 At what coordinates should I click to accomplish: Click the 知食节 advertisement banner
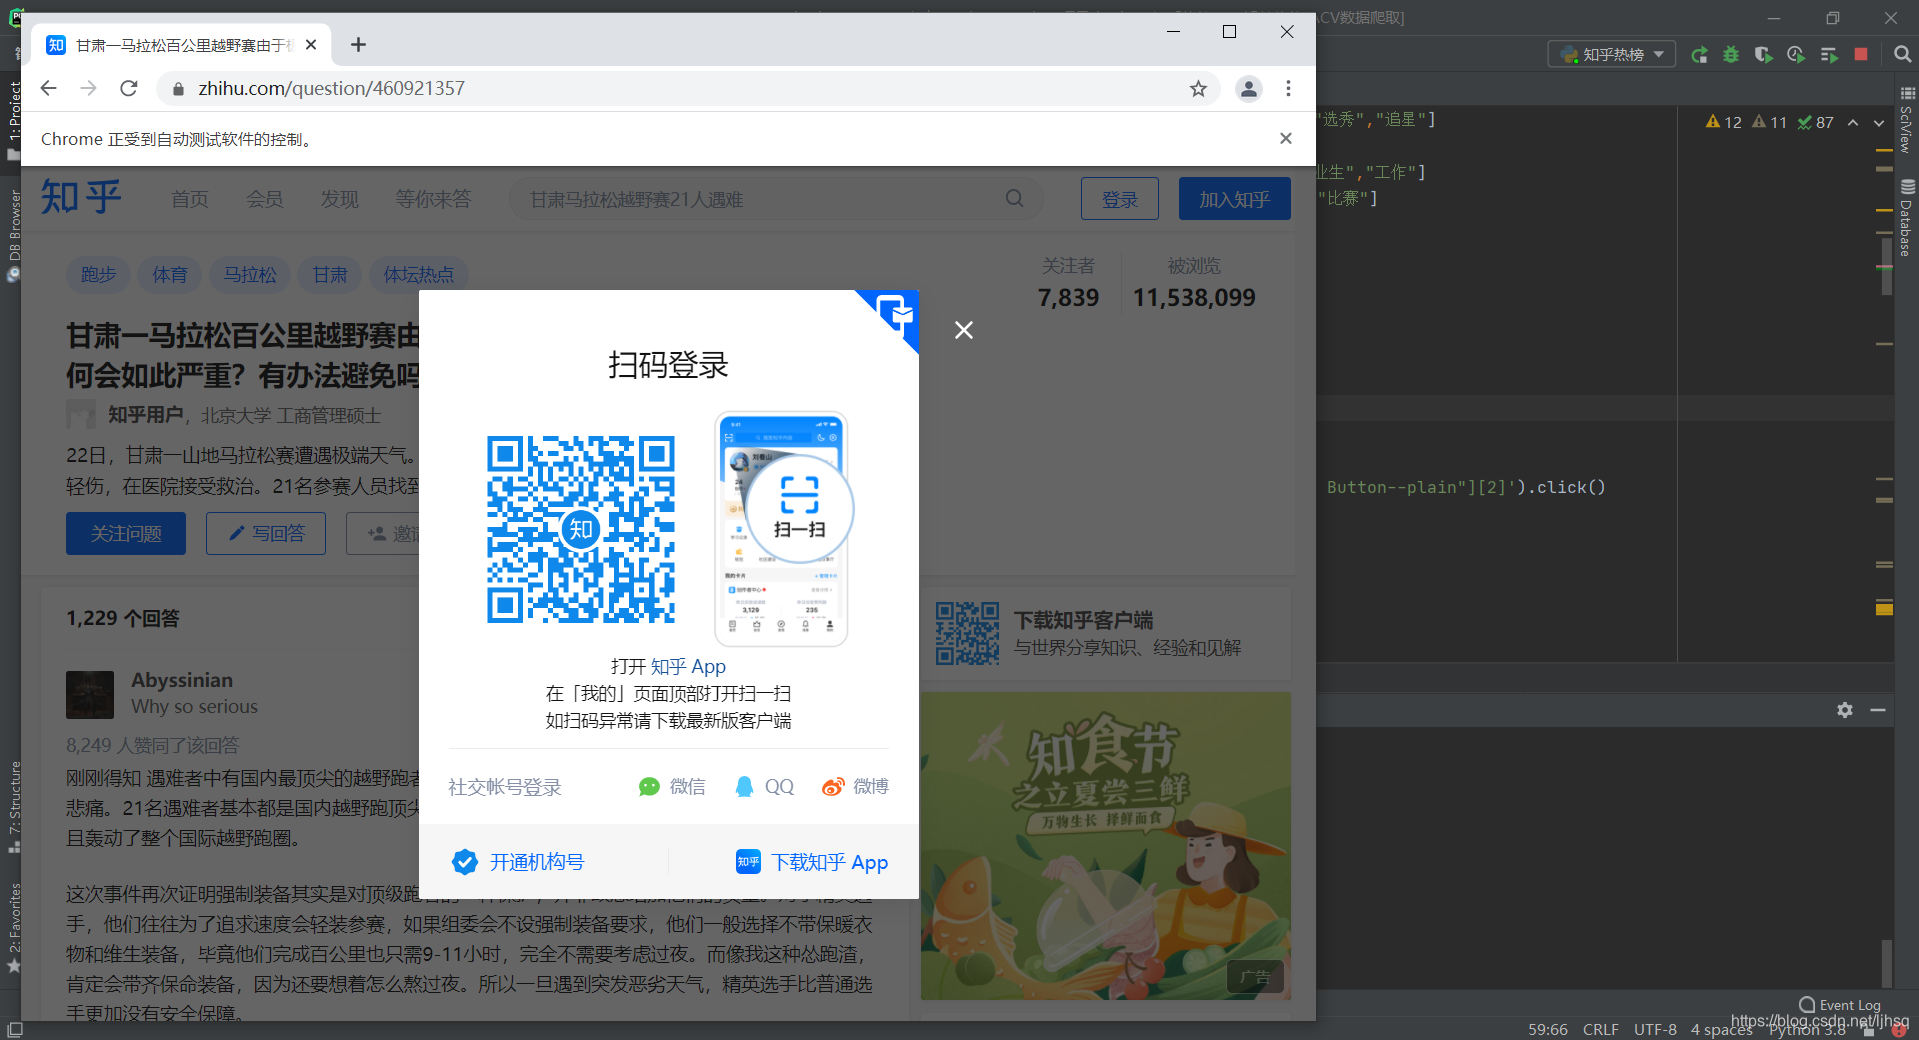coord(1106,846)
